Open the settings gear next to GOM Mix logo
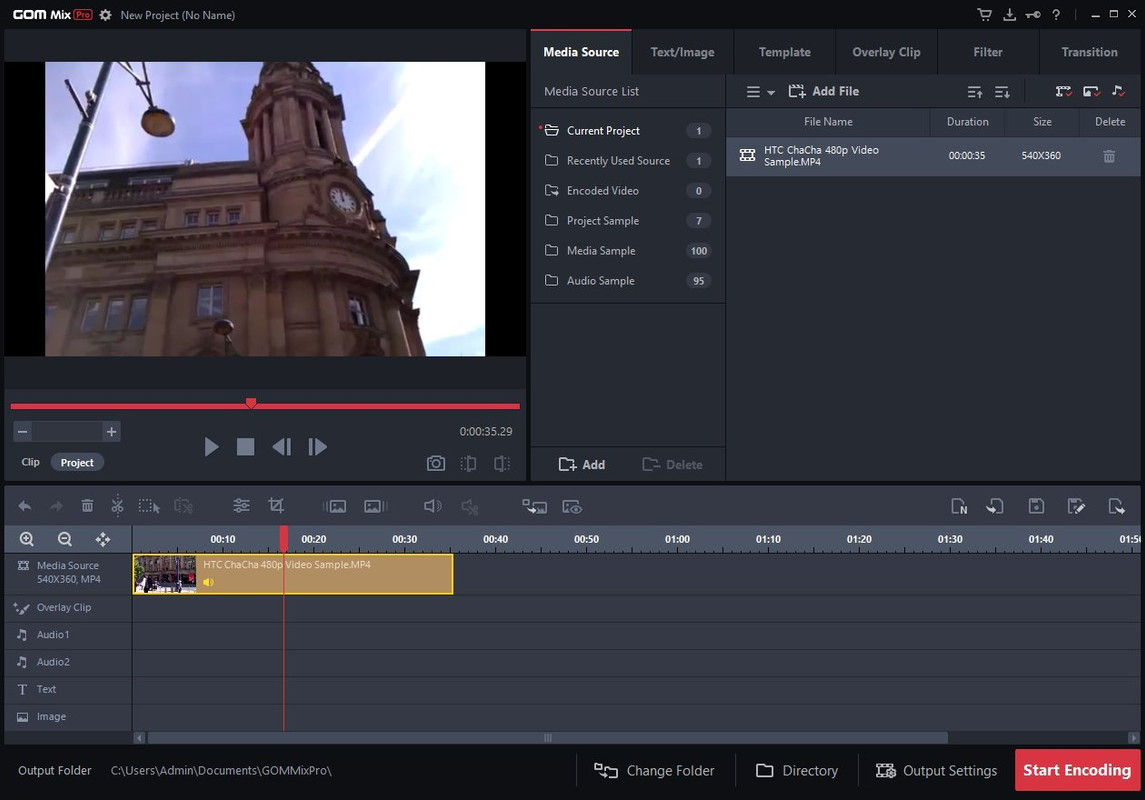 [105, 15]
